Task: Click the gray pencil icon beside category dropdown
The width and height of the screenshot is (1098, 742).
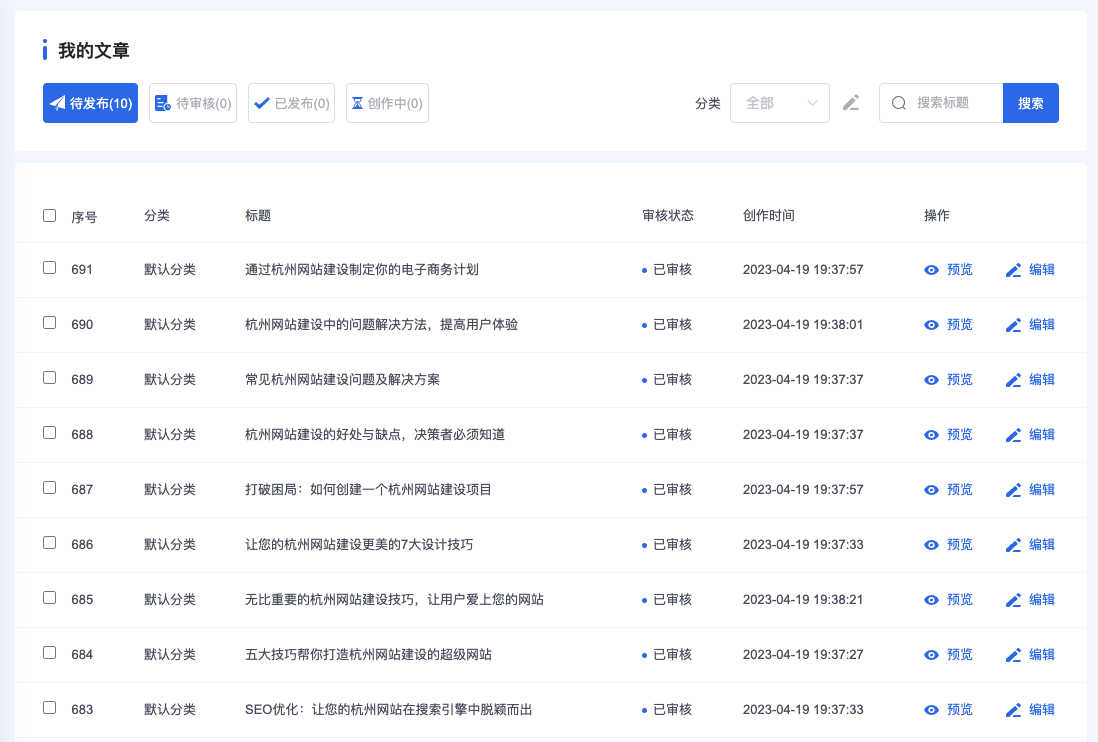Action: (x=851, y=103)
